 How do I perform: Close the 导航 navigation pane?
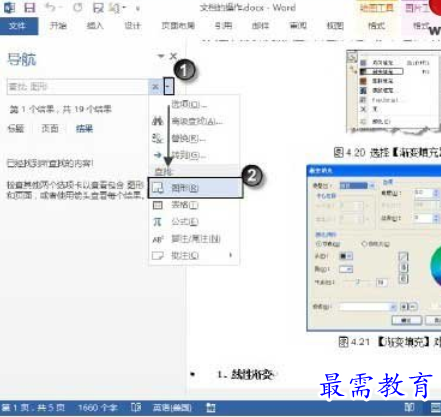point(173,56)
